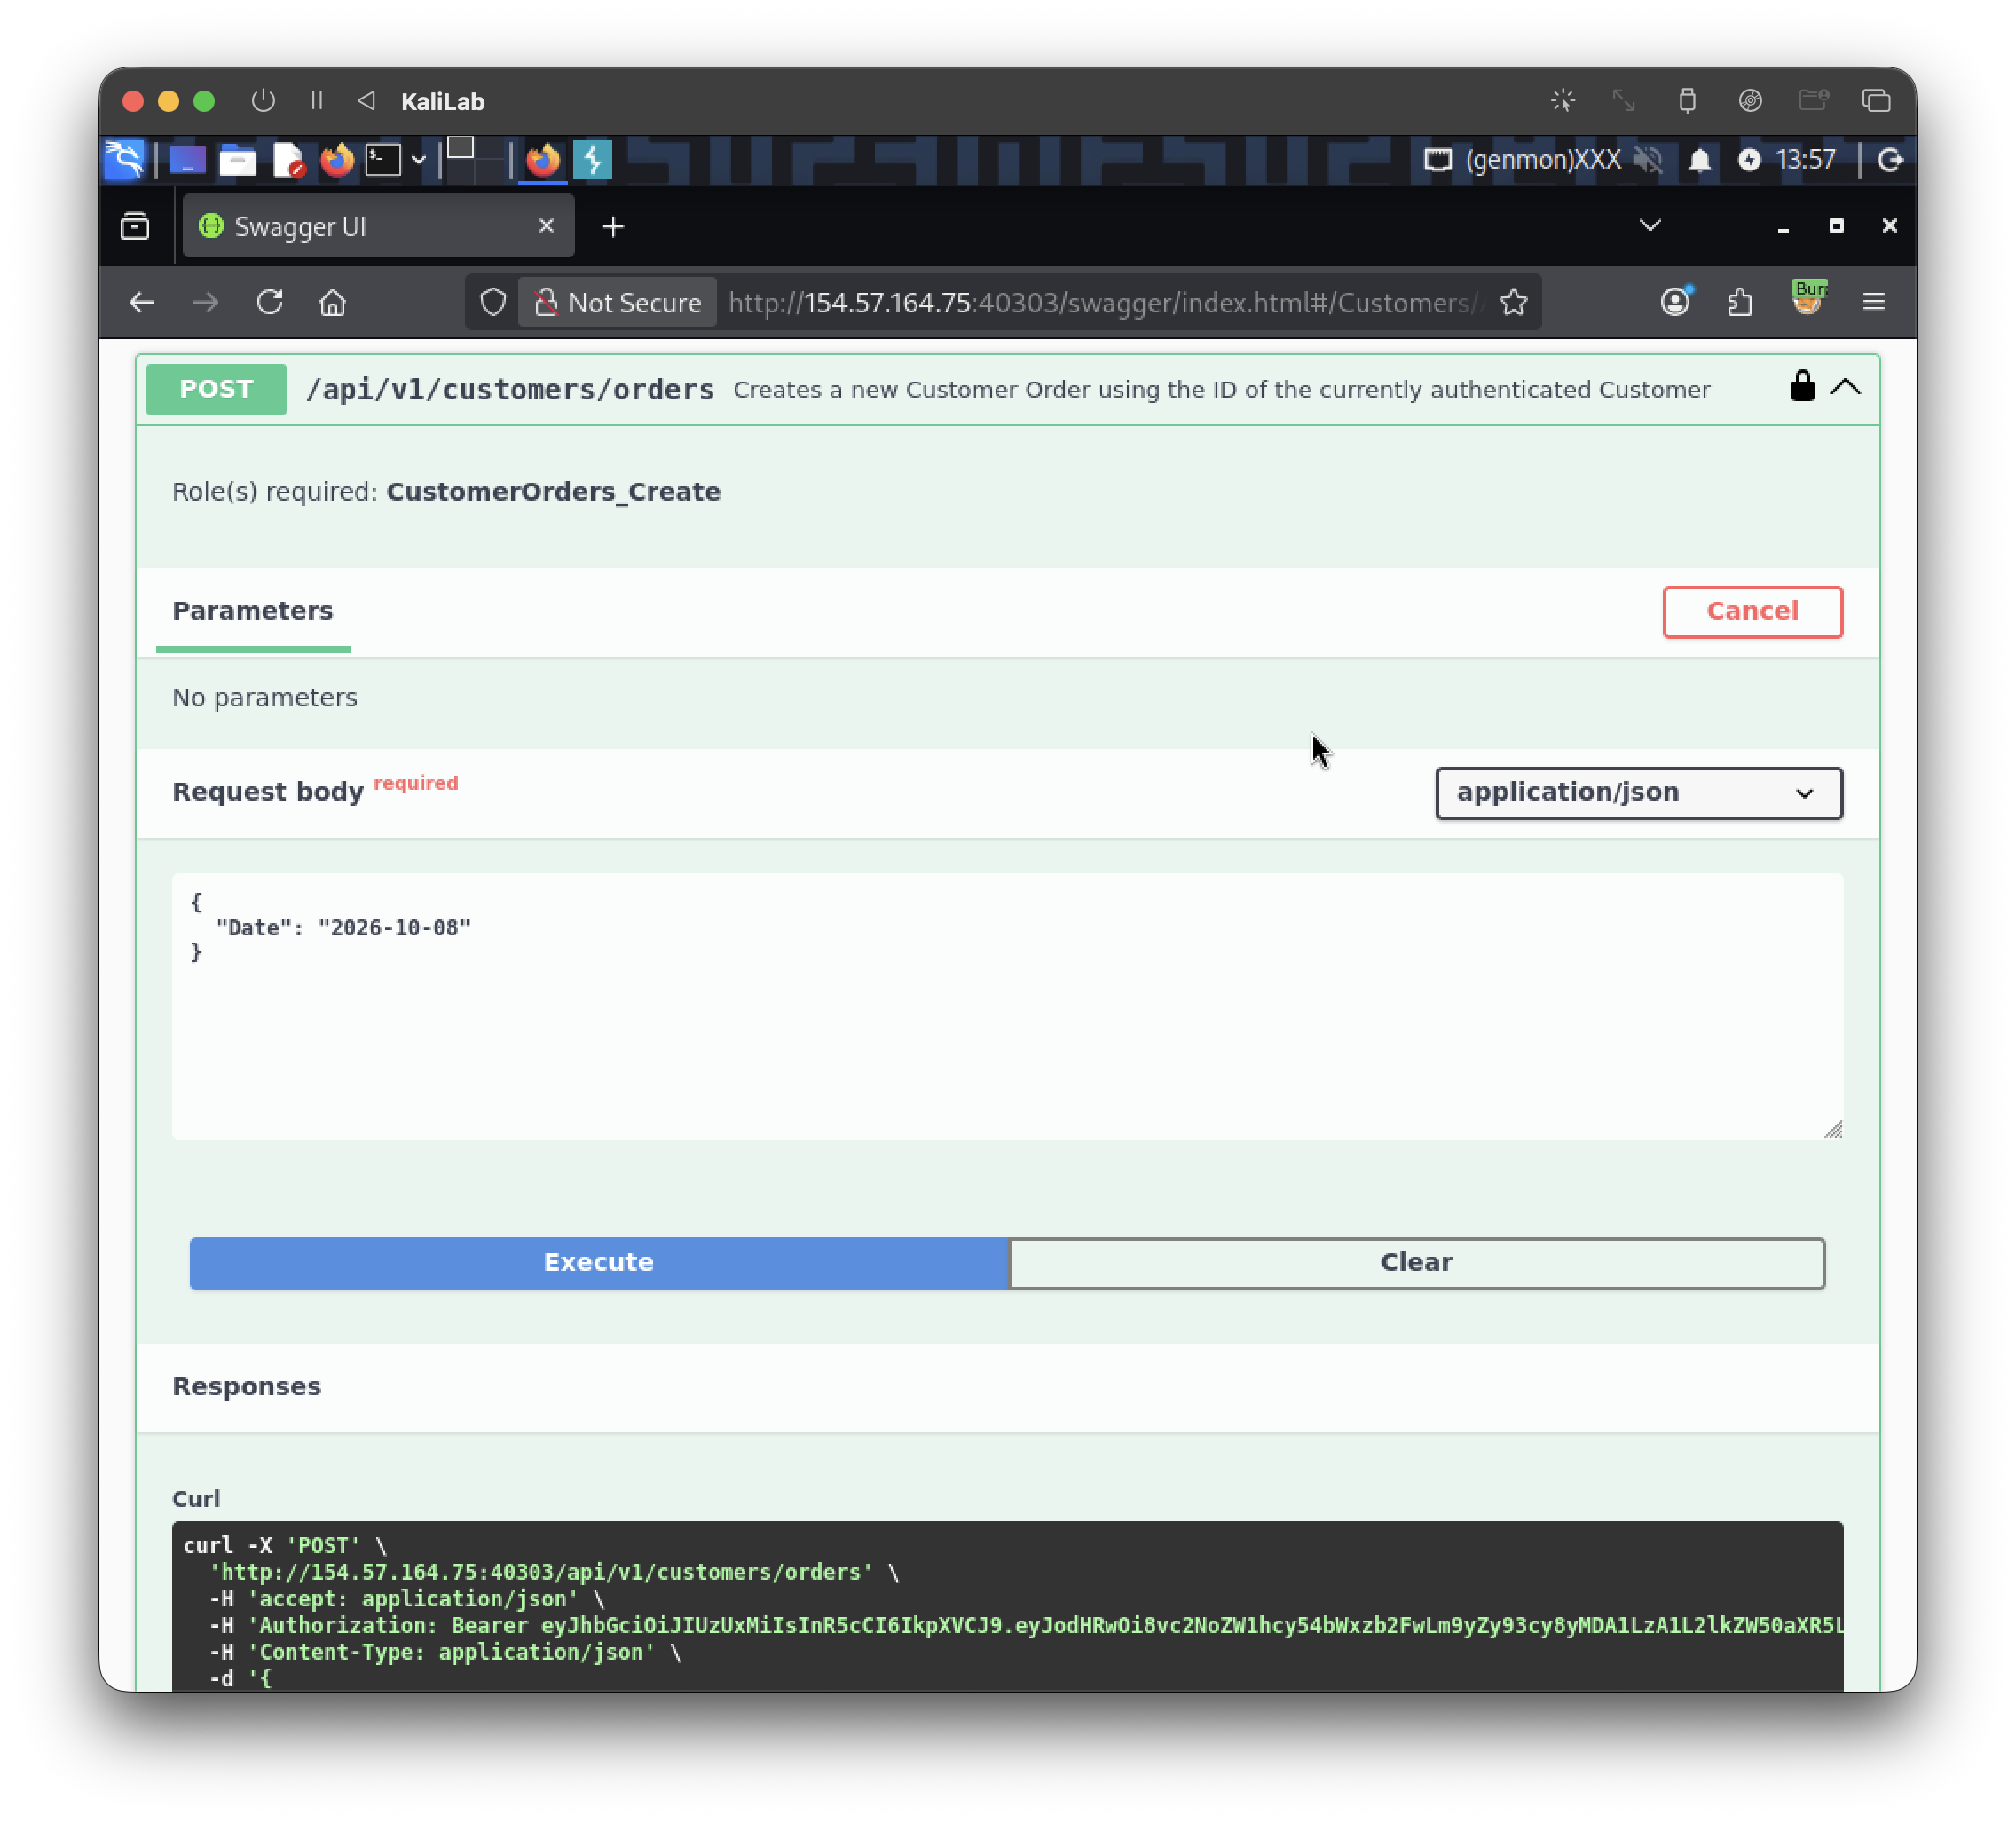Open the recent browsing tab overview icon

(x=135, y=227)
